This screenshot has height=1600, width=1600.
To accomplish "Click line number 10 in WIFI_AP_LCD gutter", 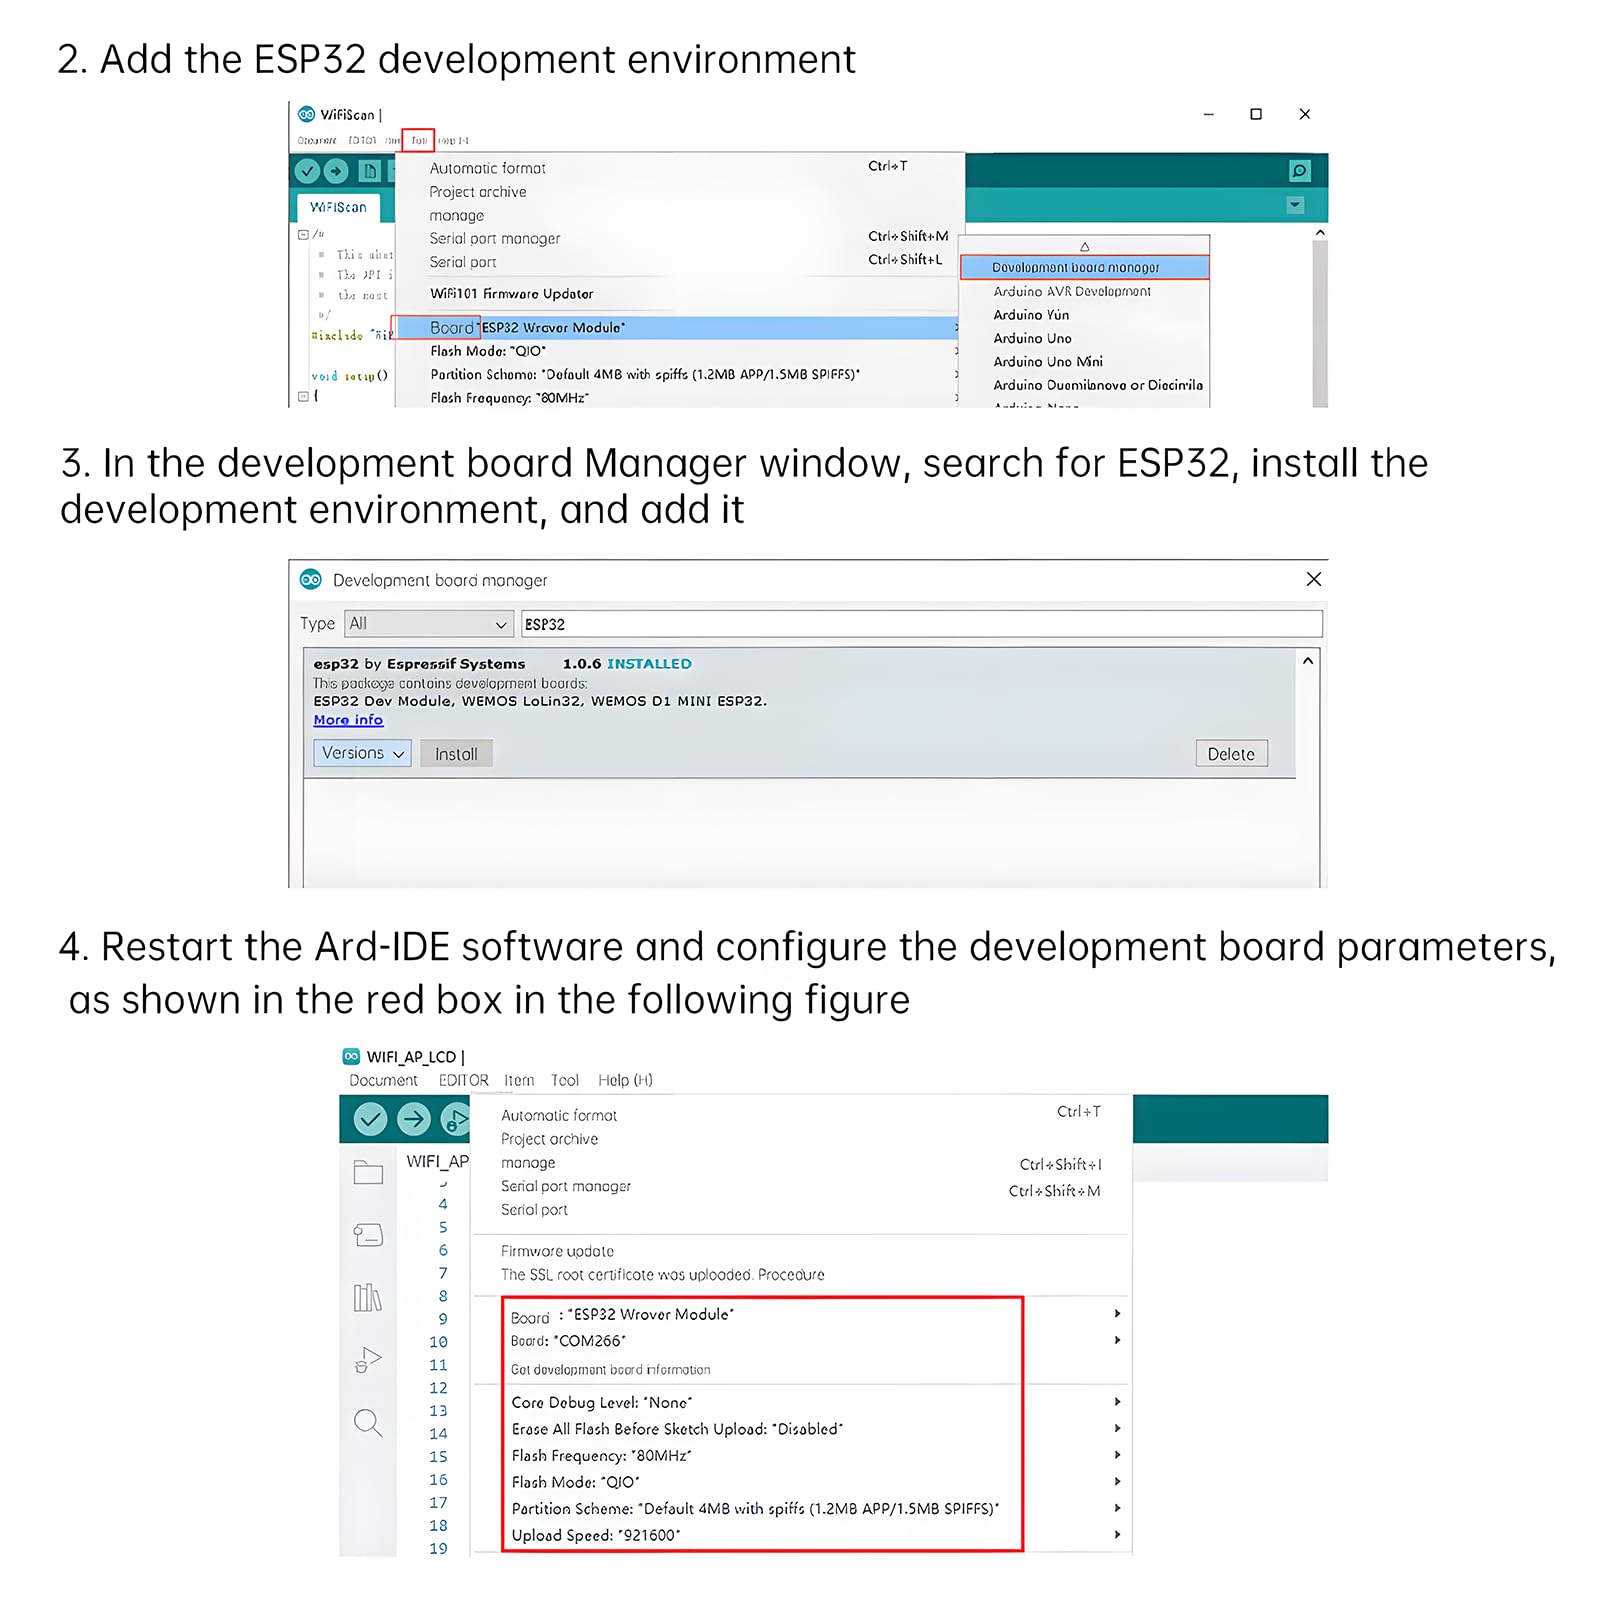I will pyautogui.click(x=438, y=1342).
